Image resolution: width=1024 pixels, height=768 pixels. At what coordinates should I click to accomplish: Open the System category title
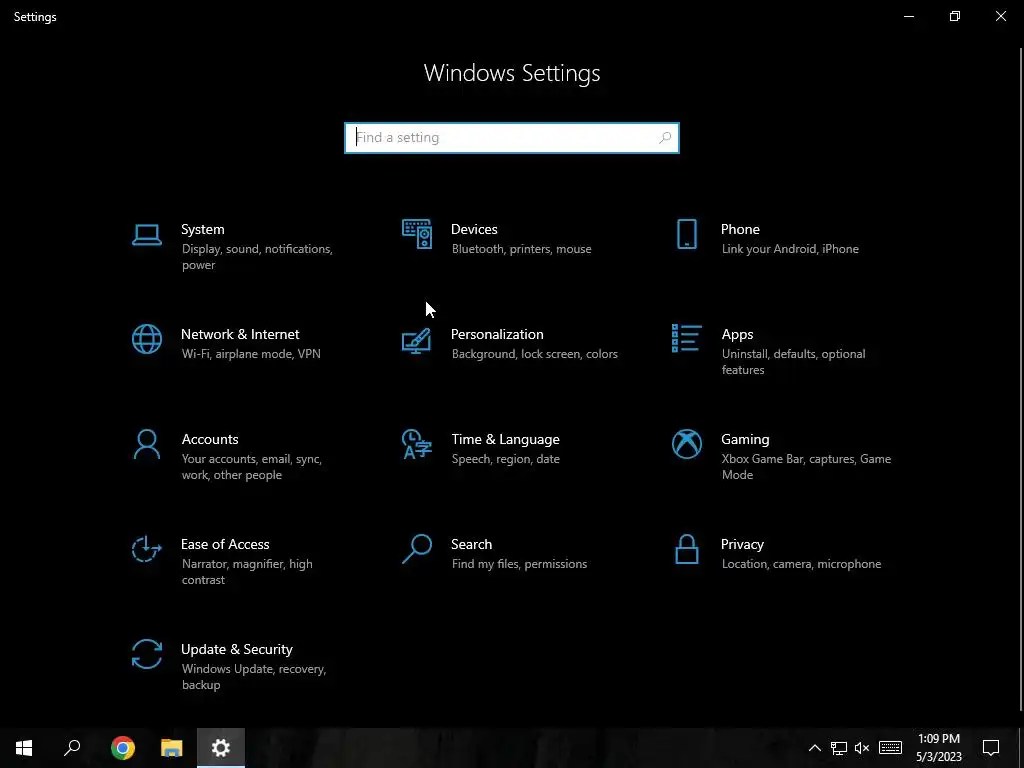(x=202, y=229)
